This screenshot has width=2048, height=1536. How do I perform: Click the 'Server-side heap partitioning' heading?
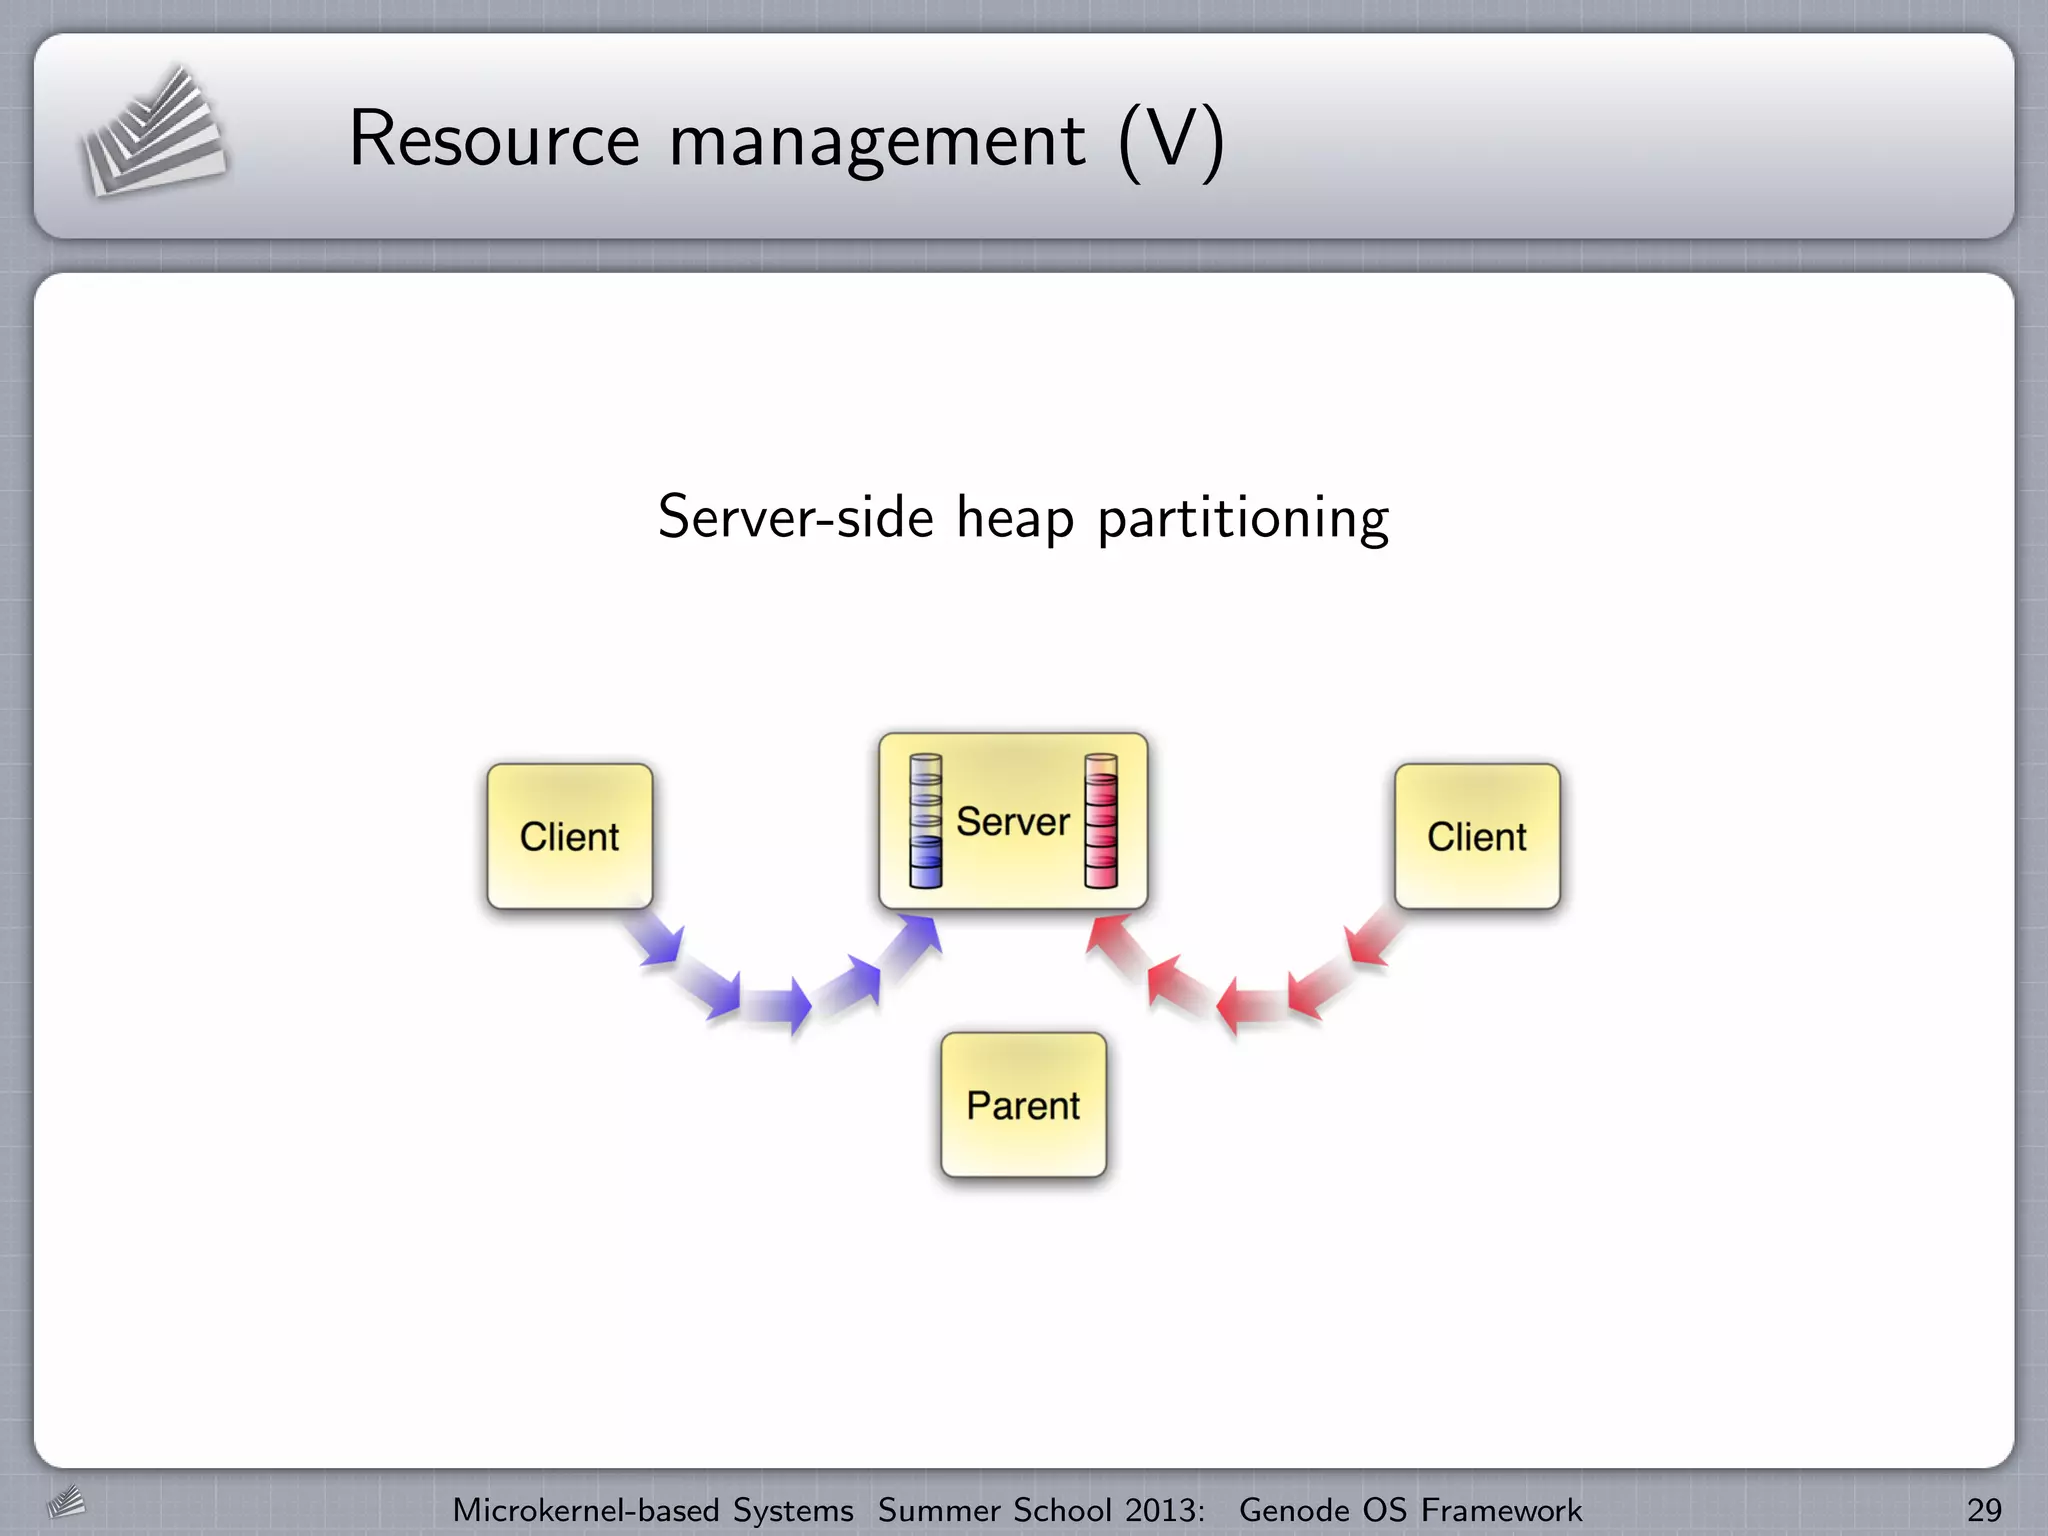pos(1023,518)
